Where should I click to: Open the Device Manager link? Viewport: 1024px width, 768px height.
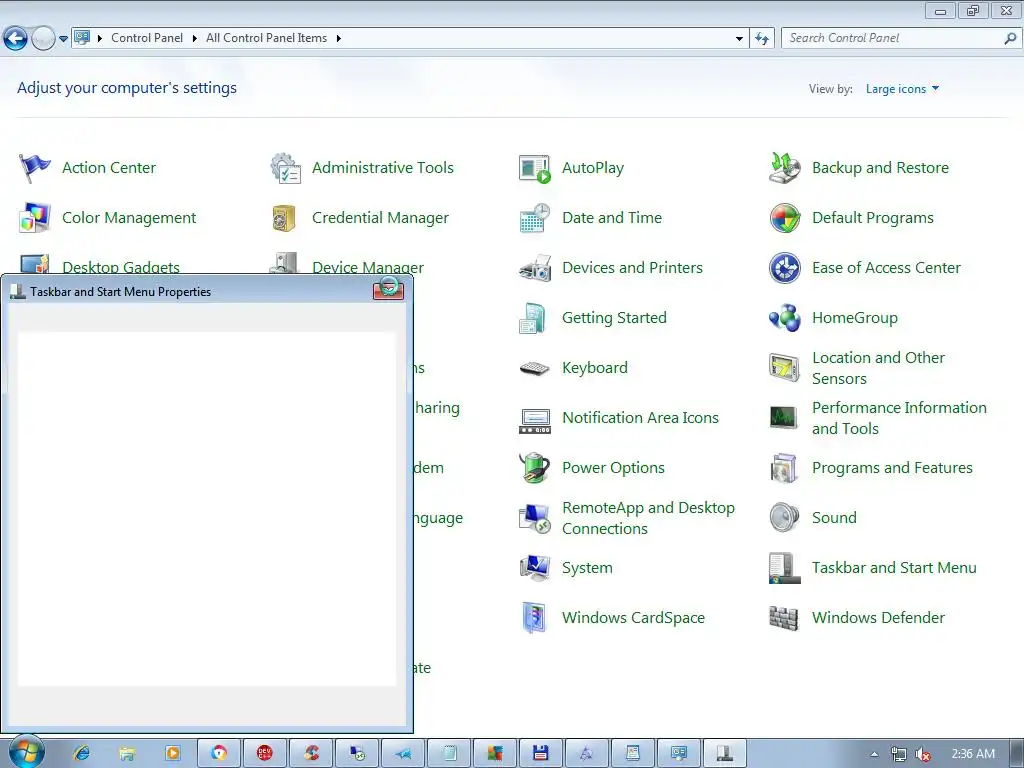(x=368, y=267)
